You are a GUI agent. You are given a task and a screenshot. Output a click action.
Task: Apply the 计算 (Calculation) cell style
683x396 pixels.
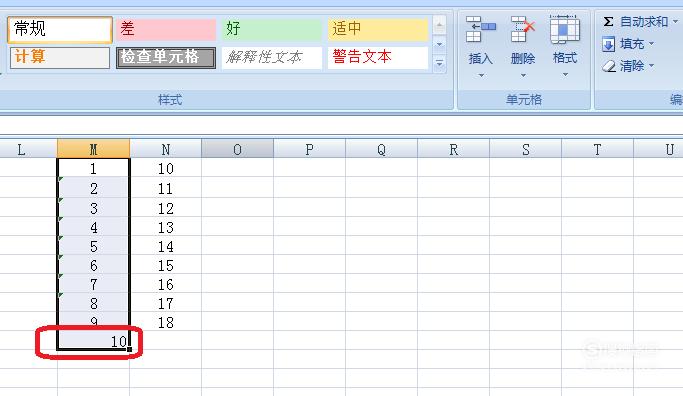pos(60,58)
